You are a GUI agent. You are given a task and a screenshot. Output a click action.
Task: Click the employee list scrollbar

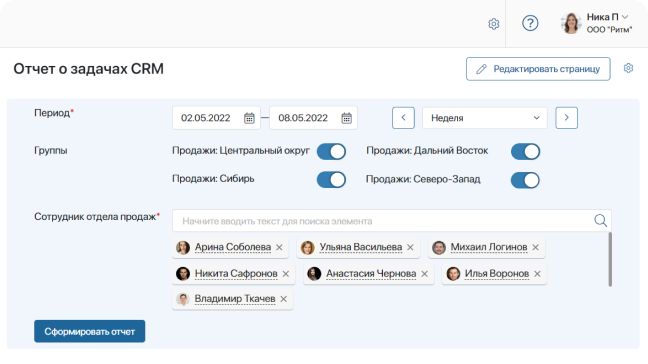click(x=610, y=259)
